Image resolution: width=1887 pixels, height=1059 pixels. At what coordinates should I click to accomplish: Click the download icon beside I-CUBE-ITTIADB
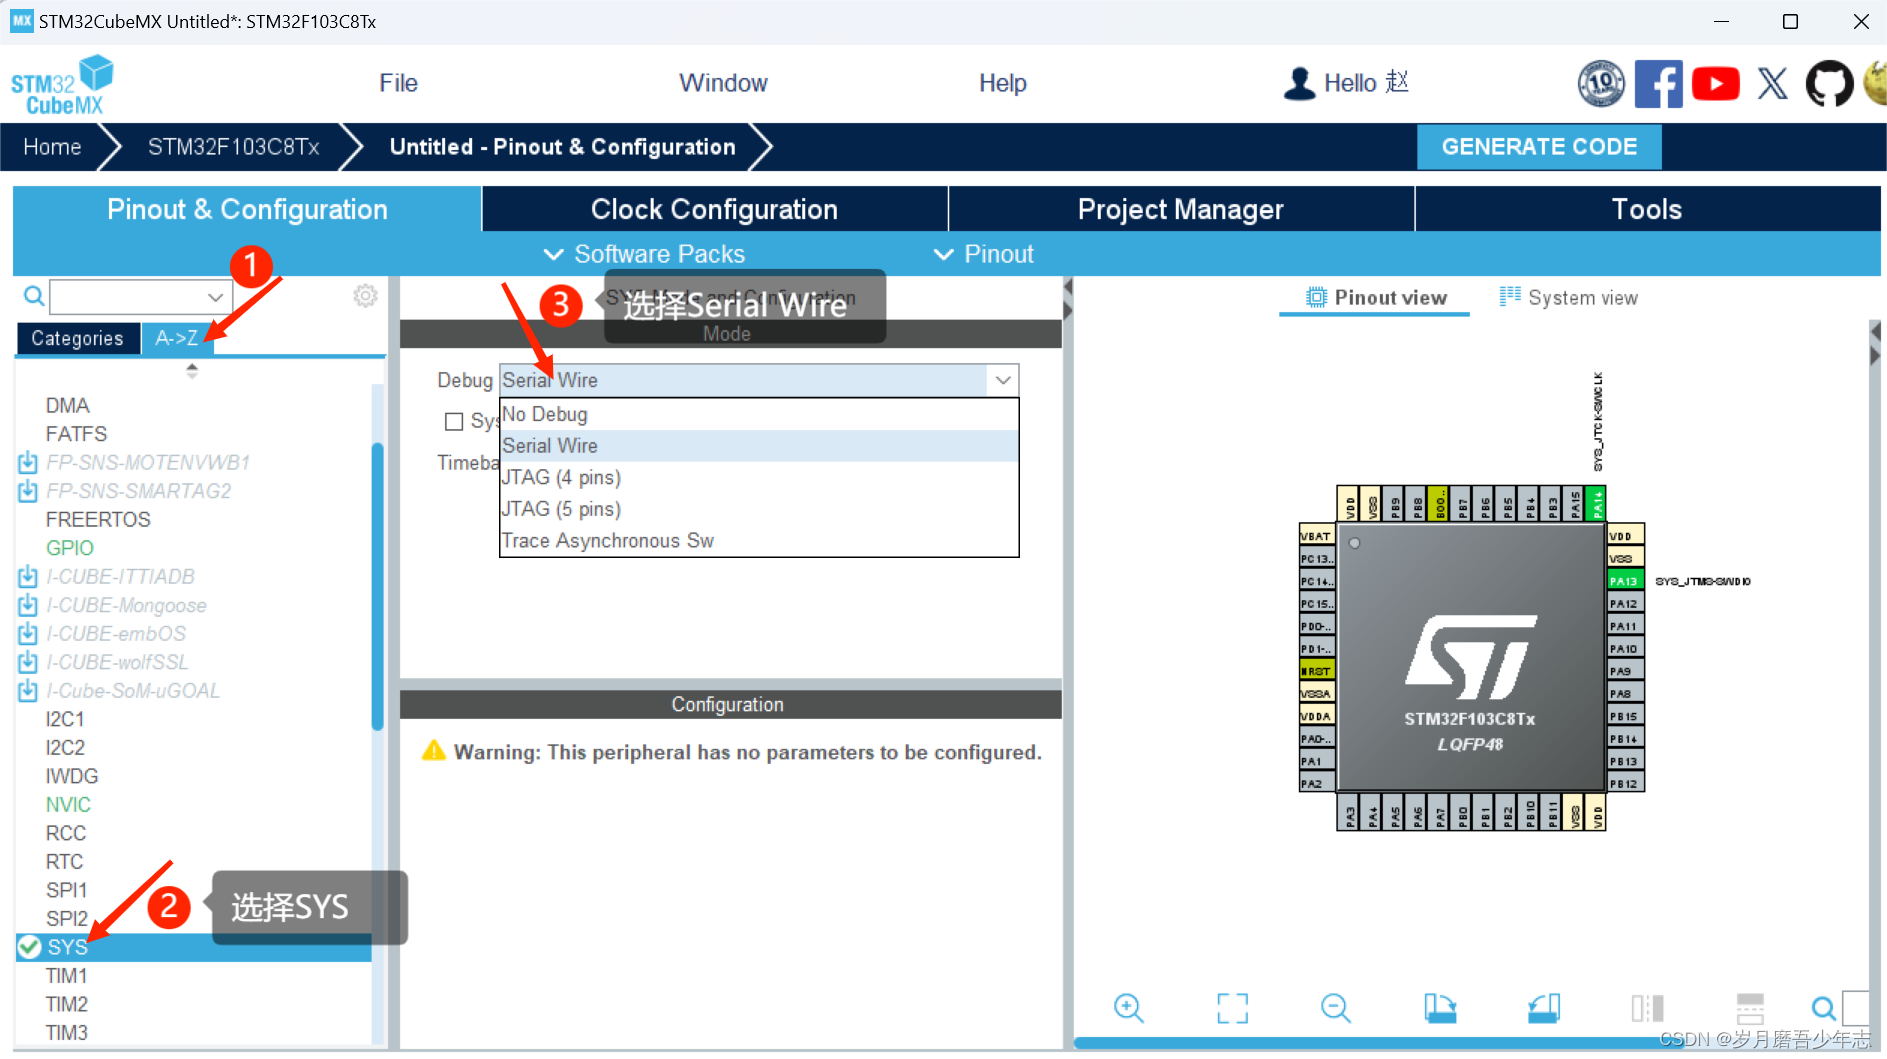pos(28,577)
